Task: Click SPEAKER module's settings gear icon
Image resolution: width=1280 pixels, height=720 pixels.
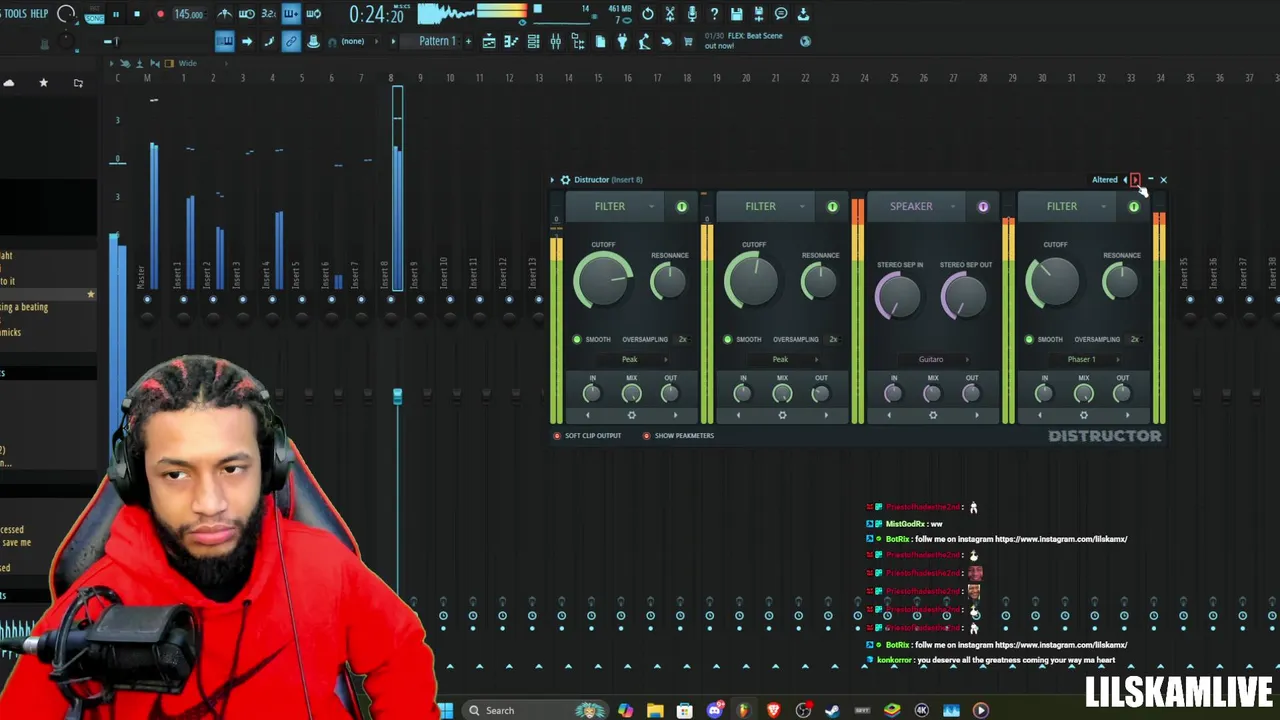Action: point(933,415)
